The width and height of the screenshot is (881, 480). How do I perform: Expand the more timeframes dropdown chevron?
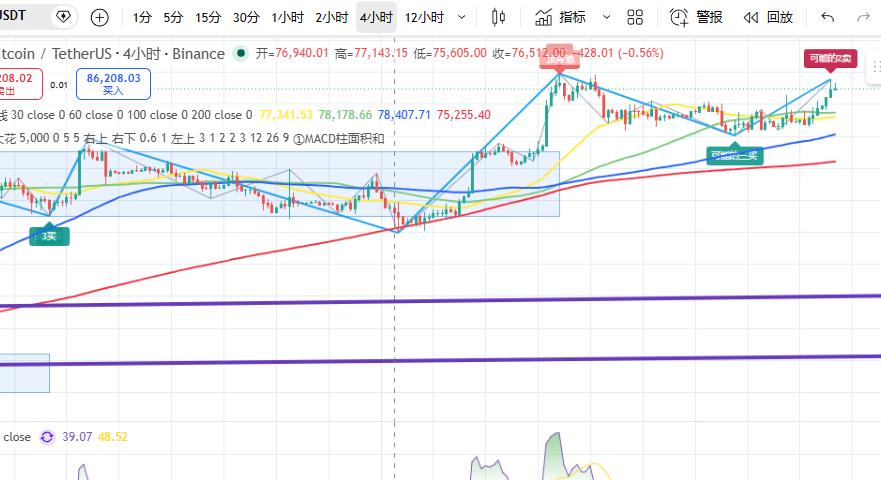462,18
